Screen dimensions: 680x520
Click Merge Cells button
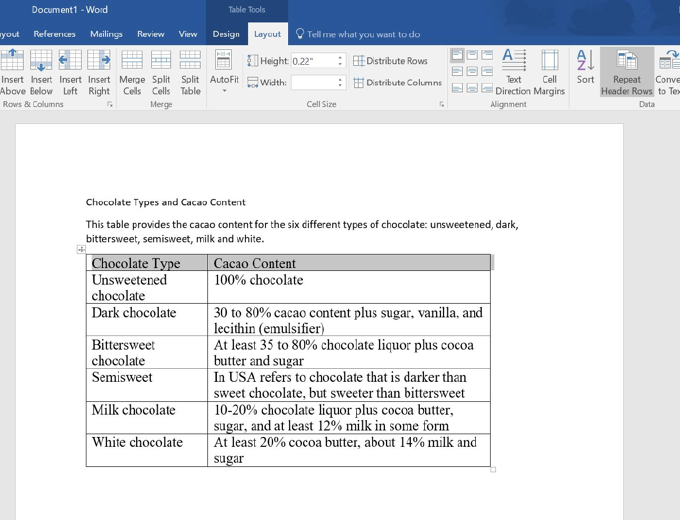pos(132,72)
